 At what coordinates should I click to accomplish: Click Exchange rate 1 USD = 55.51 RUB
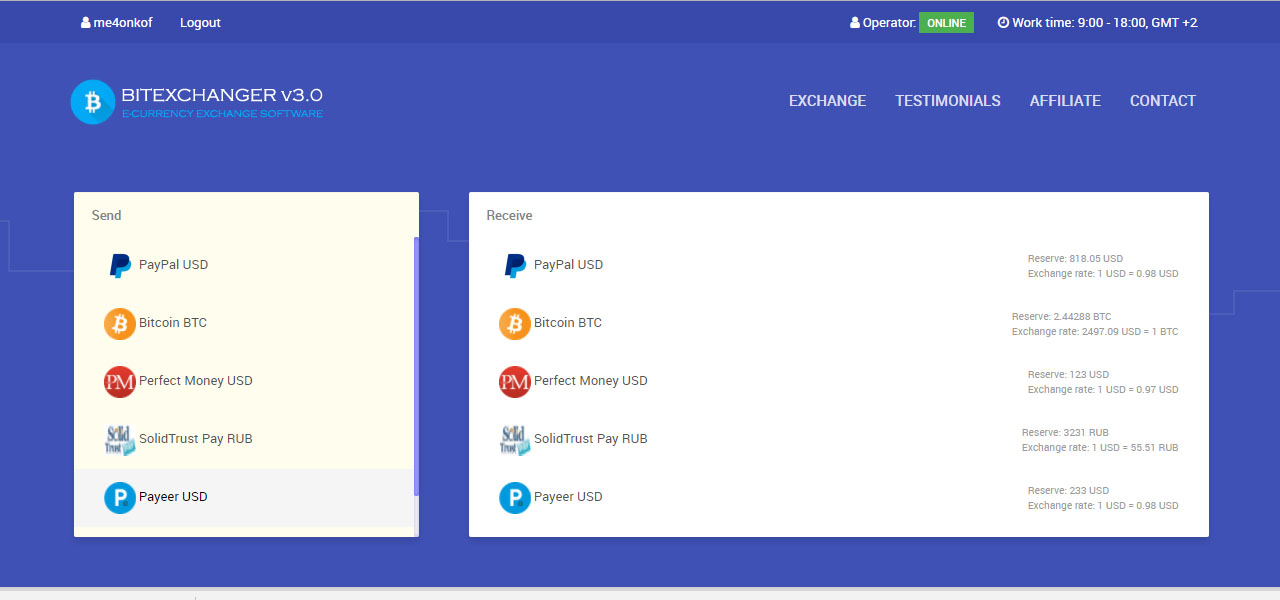[x=1100, y=448]
